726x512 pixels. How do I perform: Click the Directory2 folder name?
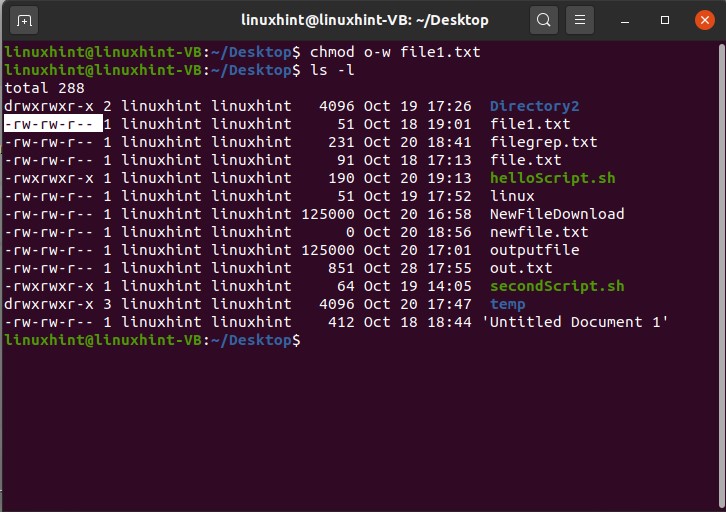click(x=534, y=106)
